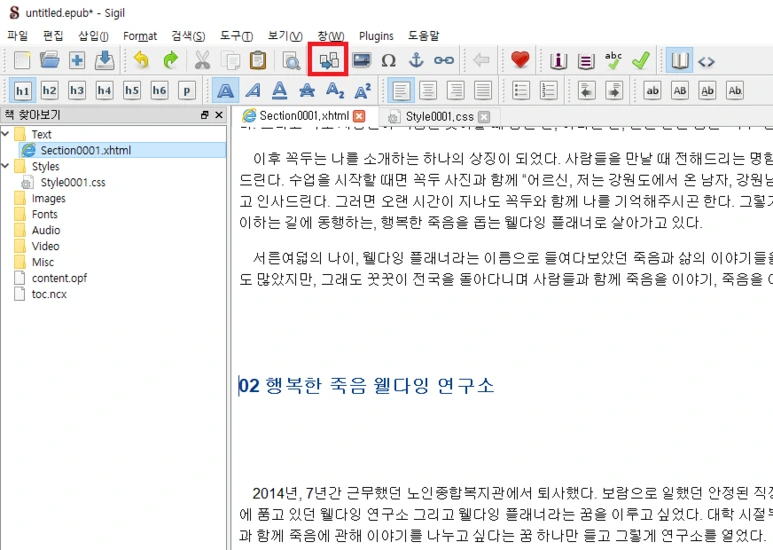Apply Heading 4 style h4
Screen dimensions: 773x550
pyautogui.click(x=104, y=90)
